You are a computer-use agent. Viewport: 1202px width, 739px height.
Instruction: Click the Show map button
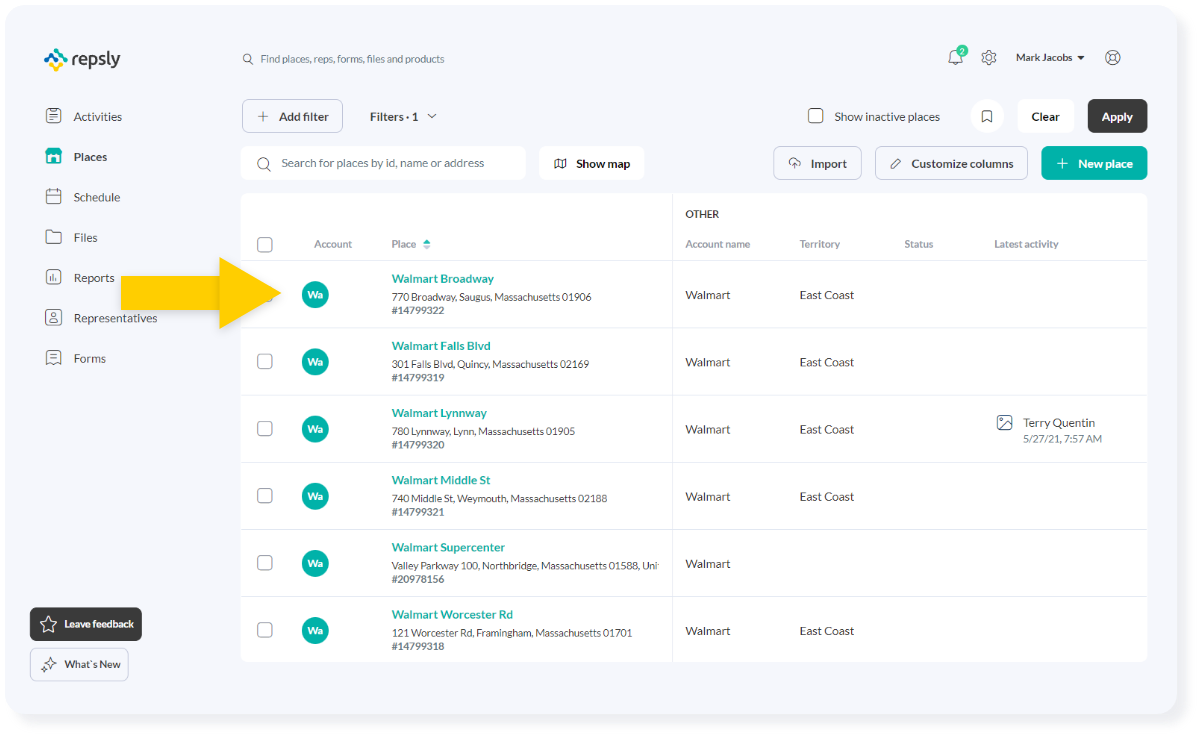coord(592,163)
